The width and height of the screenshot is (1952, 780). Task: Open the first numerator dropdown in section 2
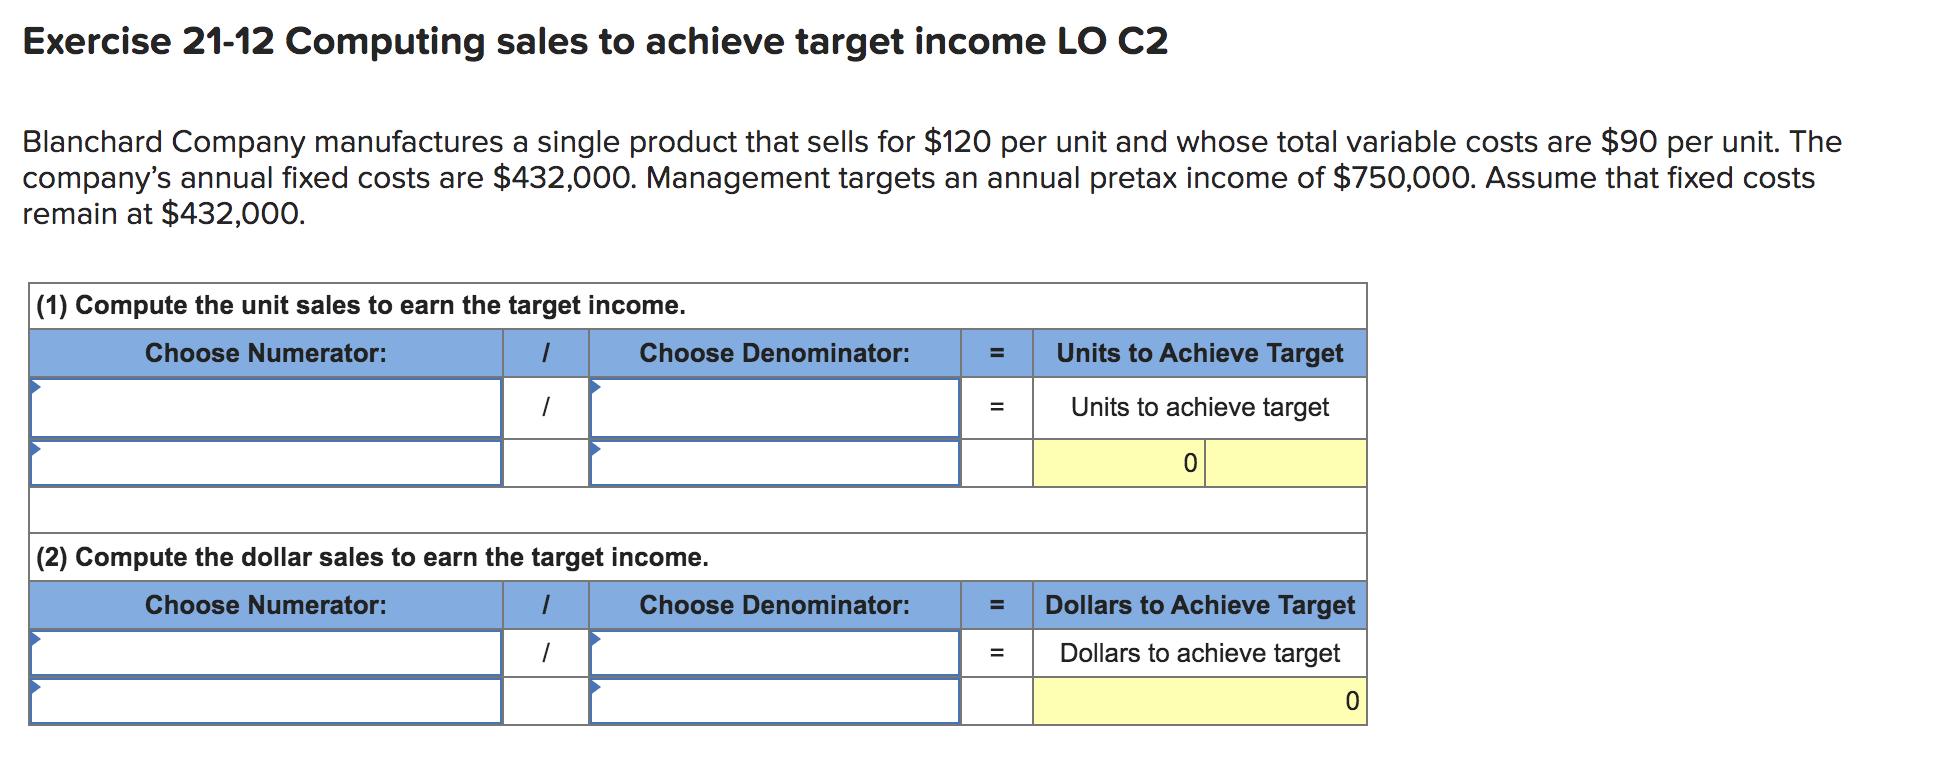(265, 653)
